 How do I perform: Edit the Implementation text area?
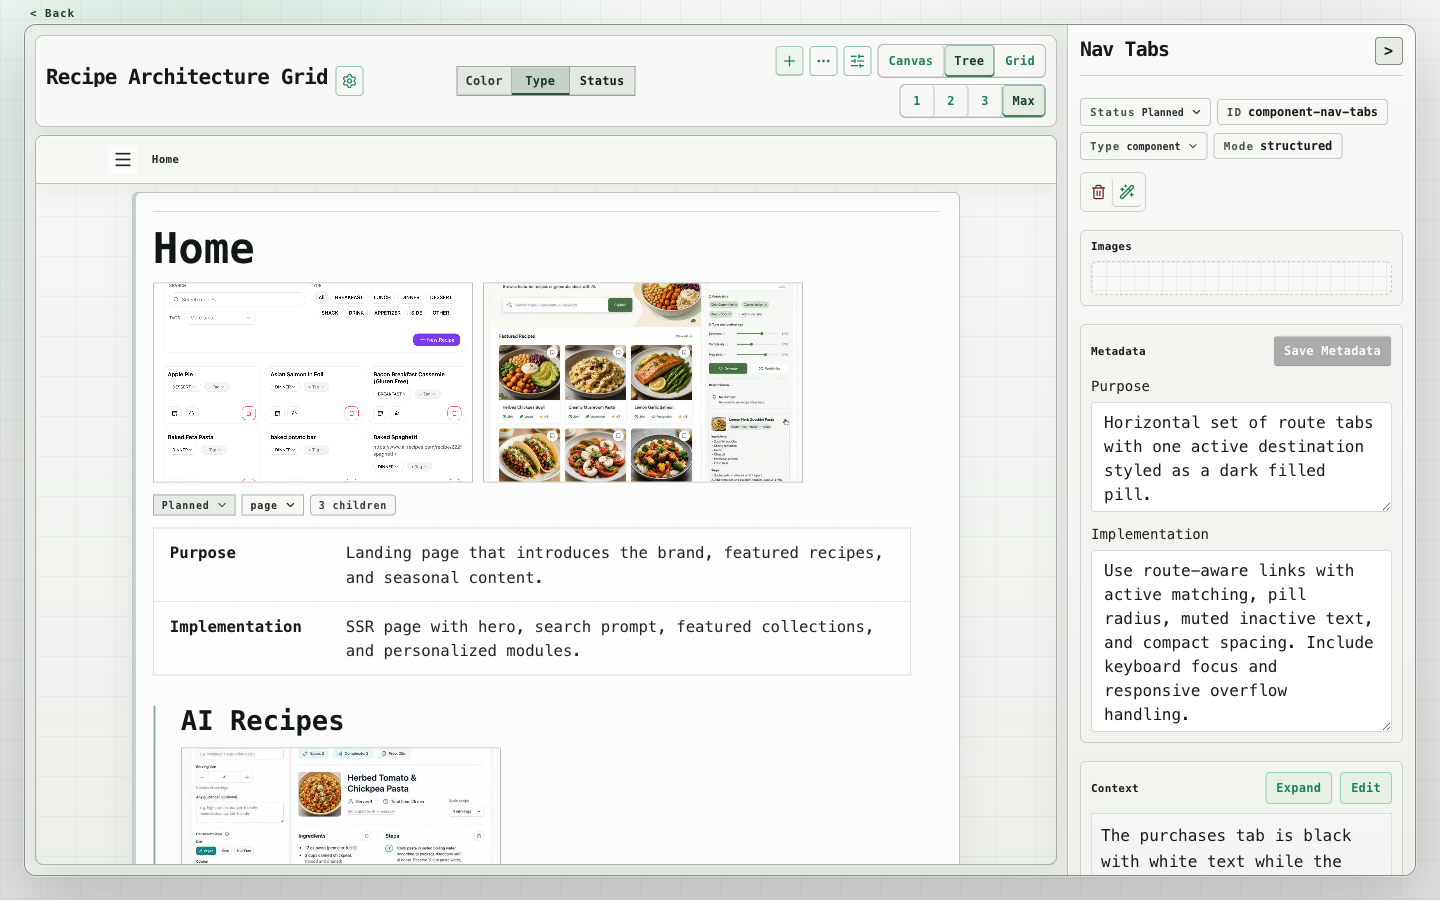[1241, 641]
